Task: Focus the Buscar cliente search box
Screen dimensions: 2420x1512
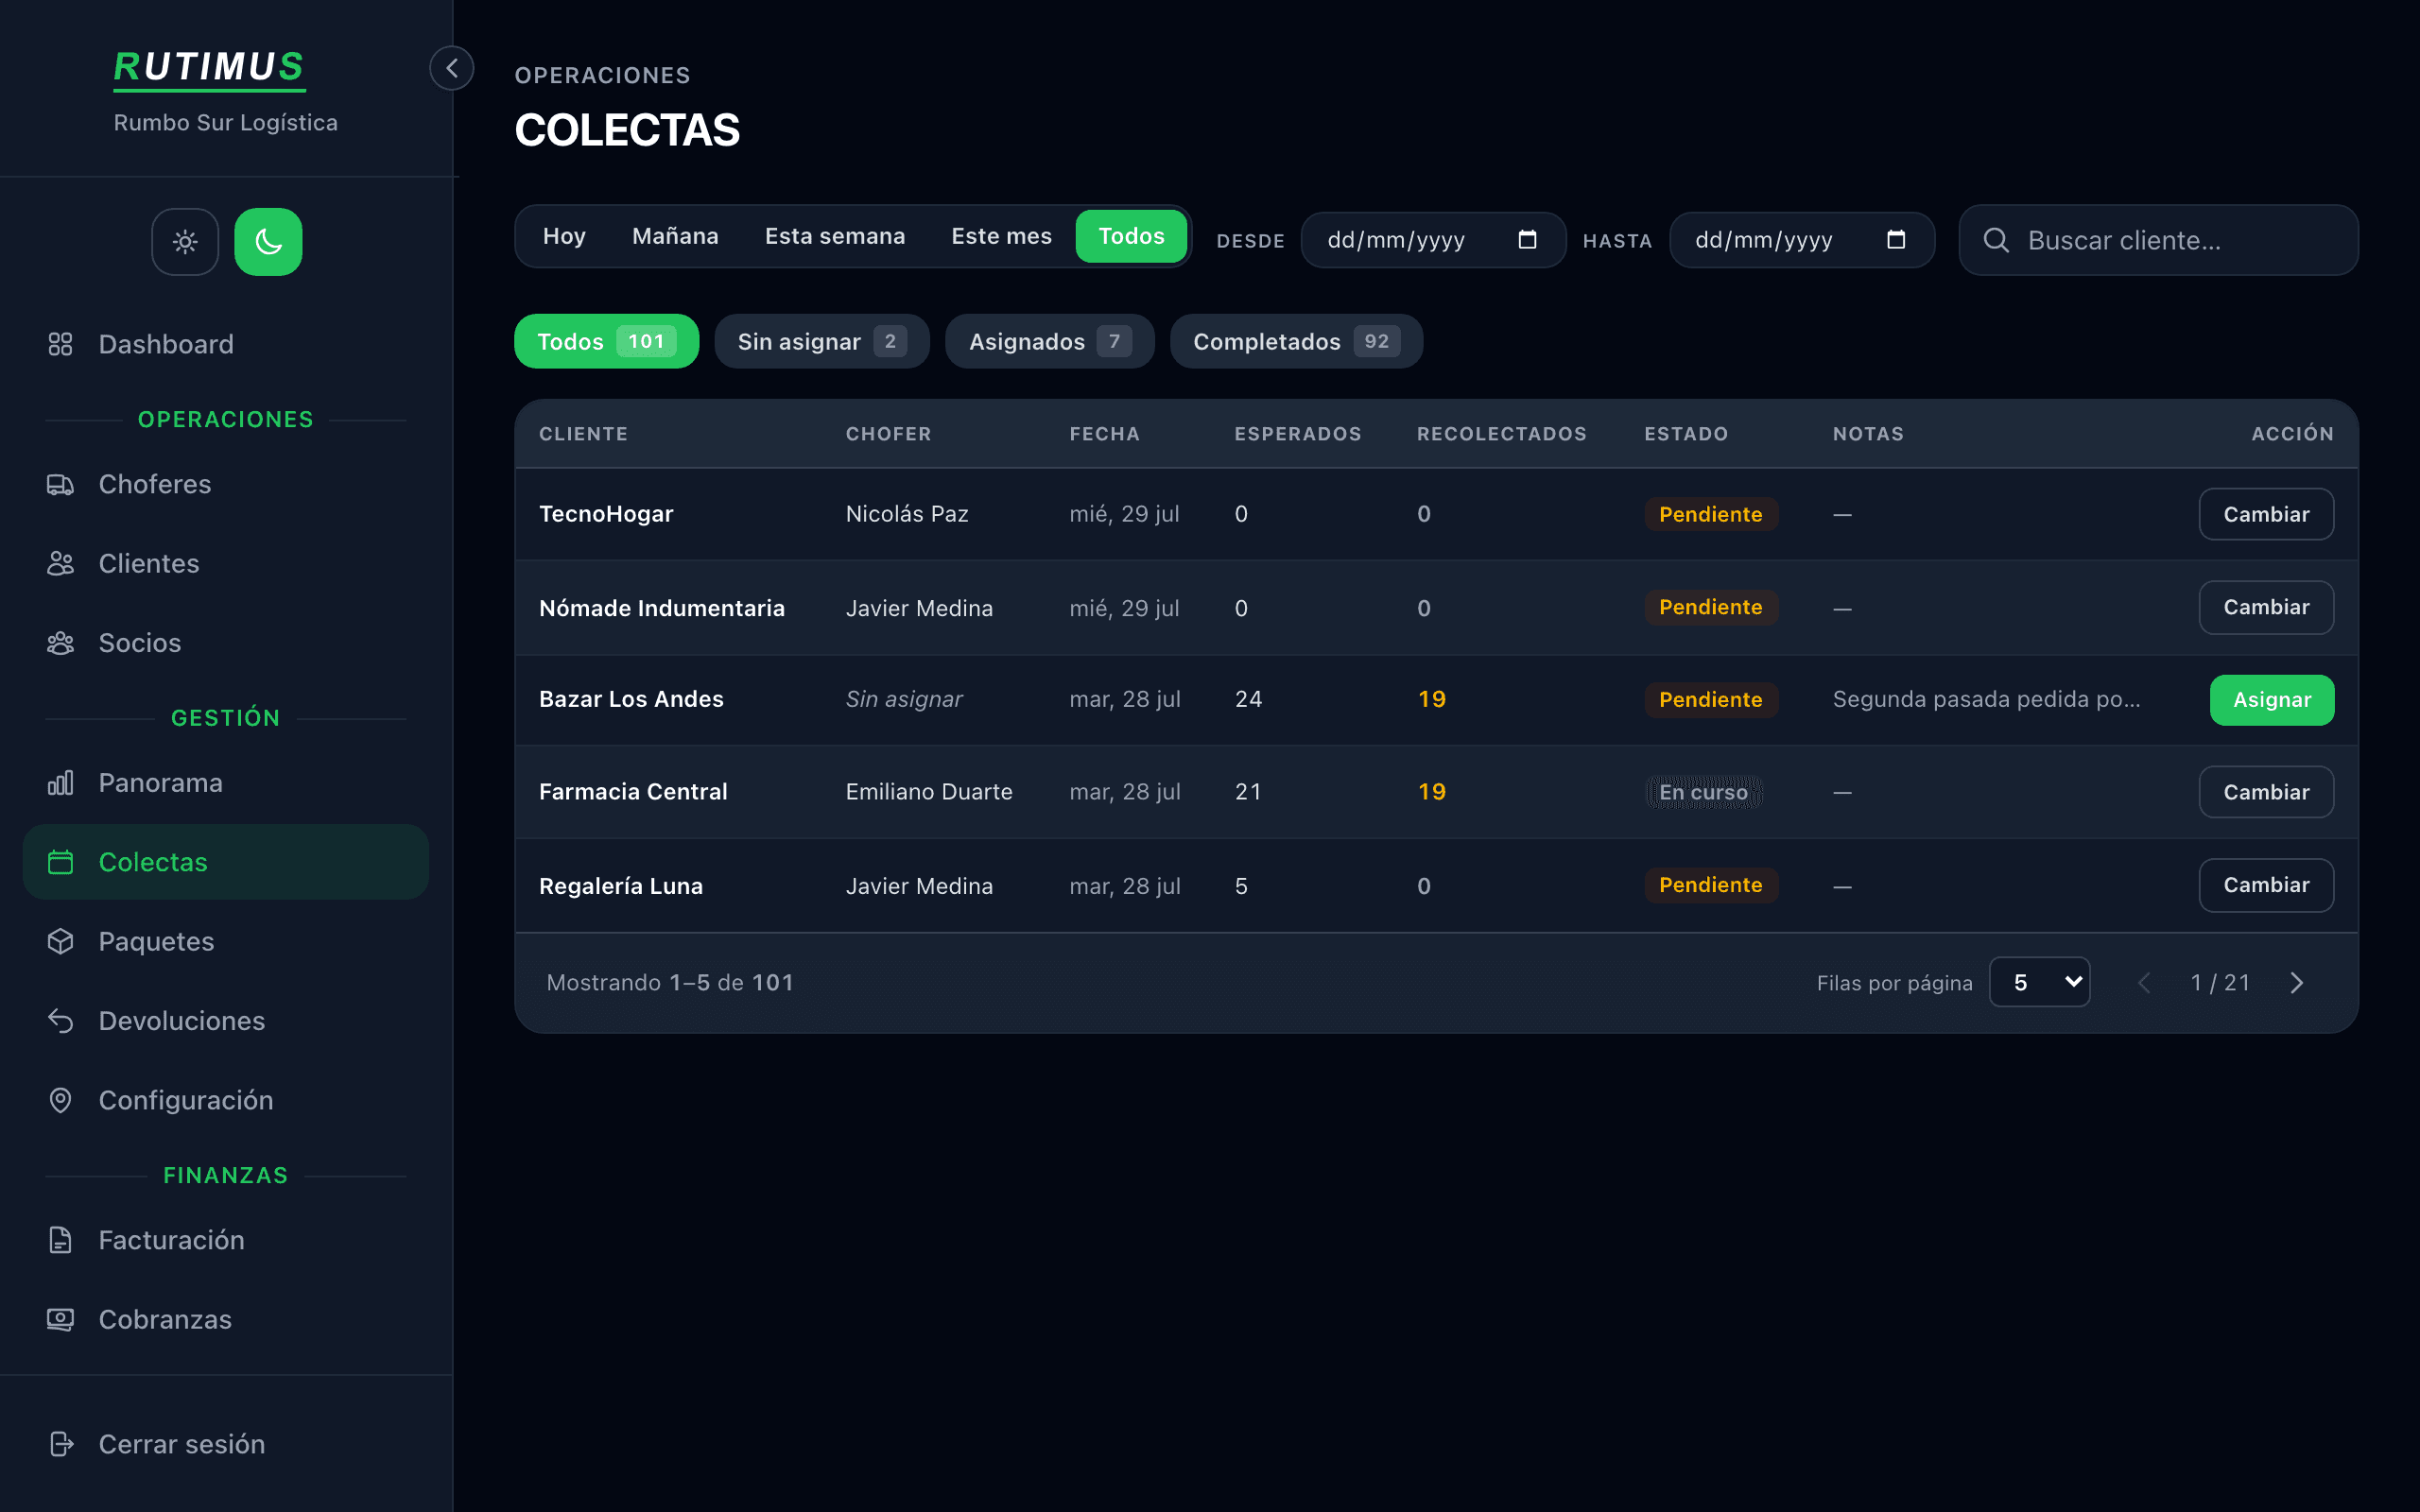Action: point(2158,240)
